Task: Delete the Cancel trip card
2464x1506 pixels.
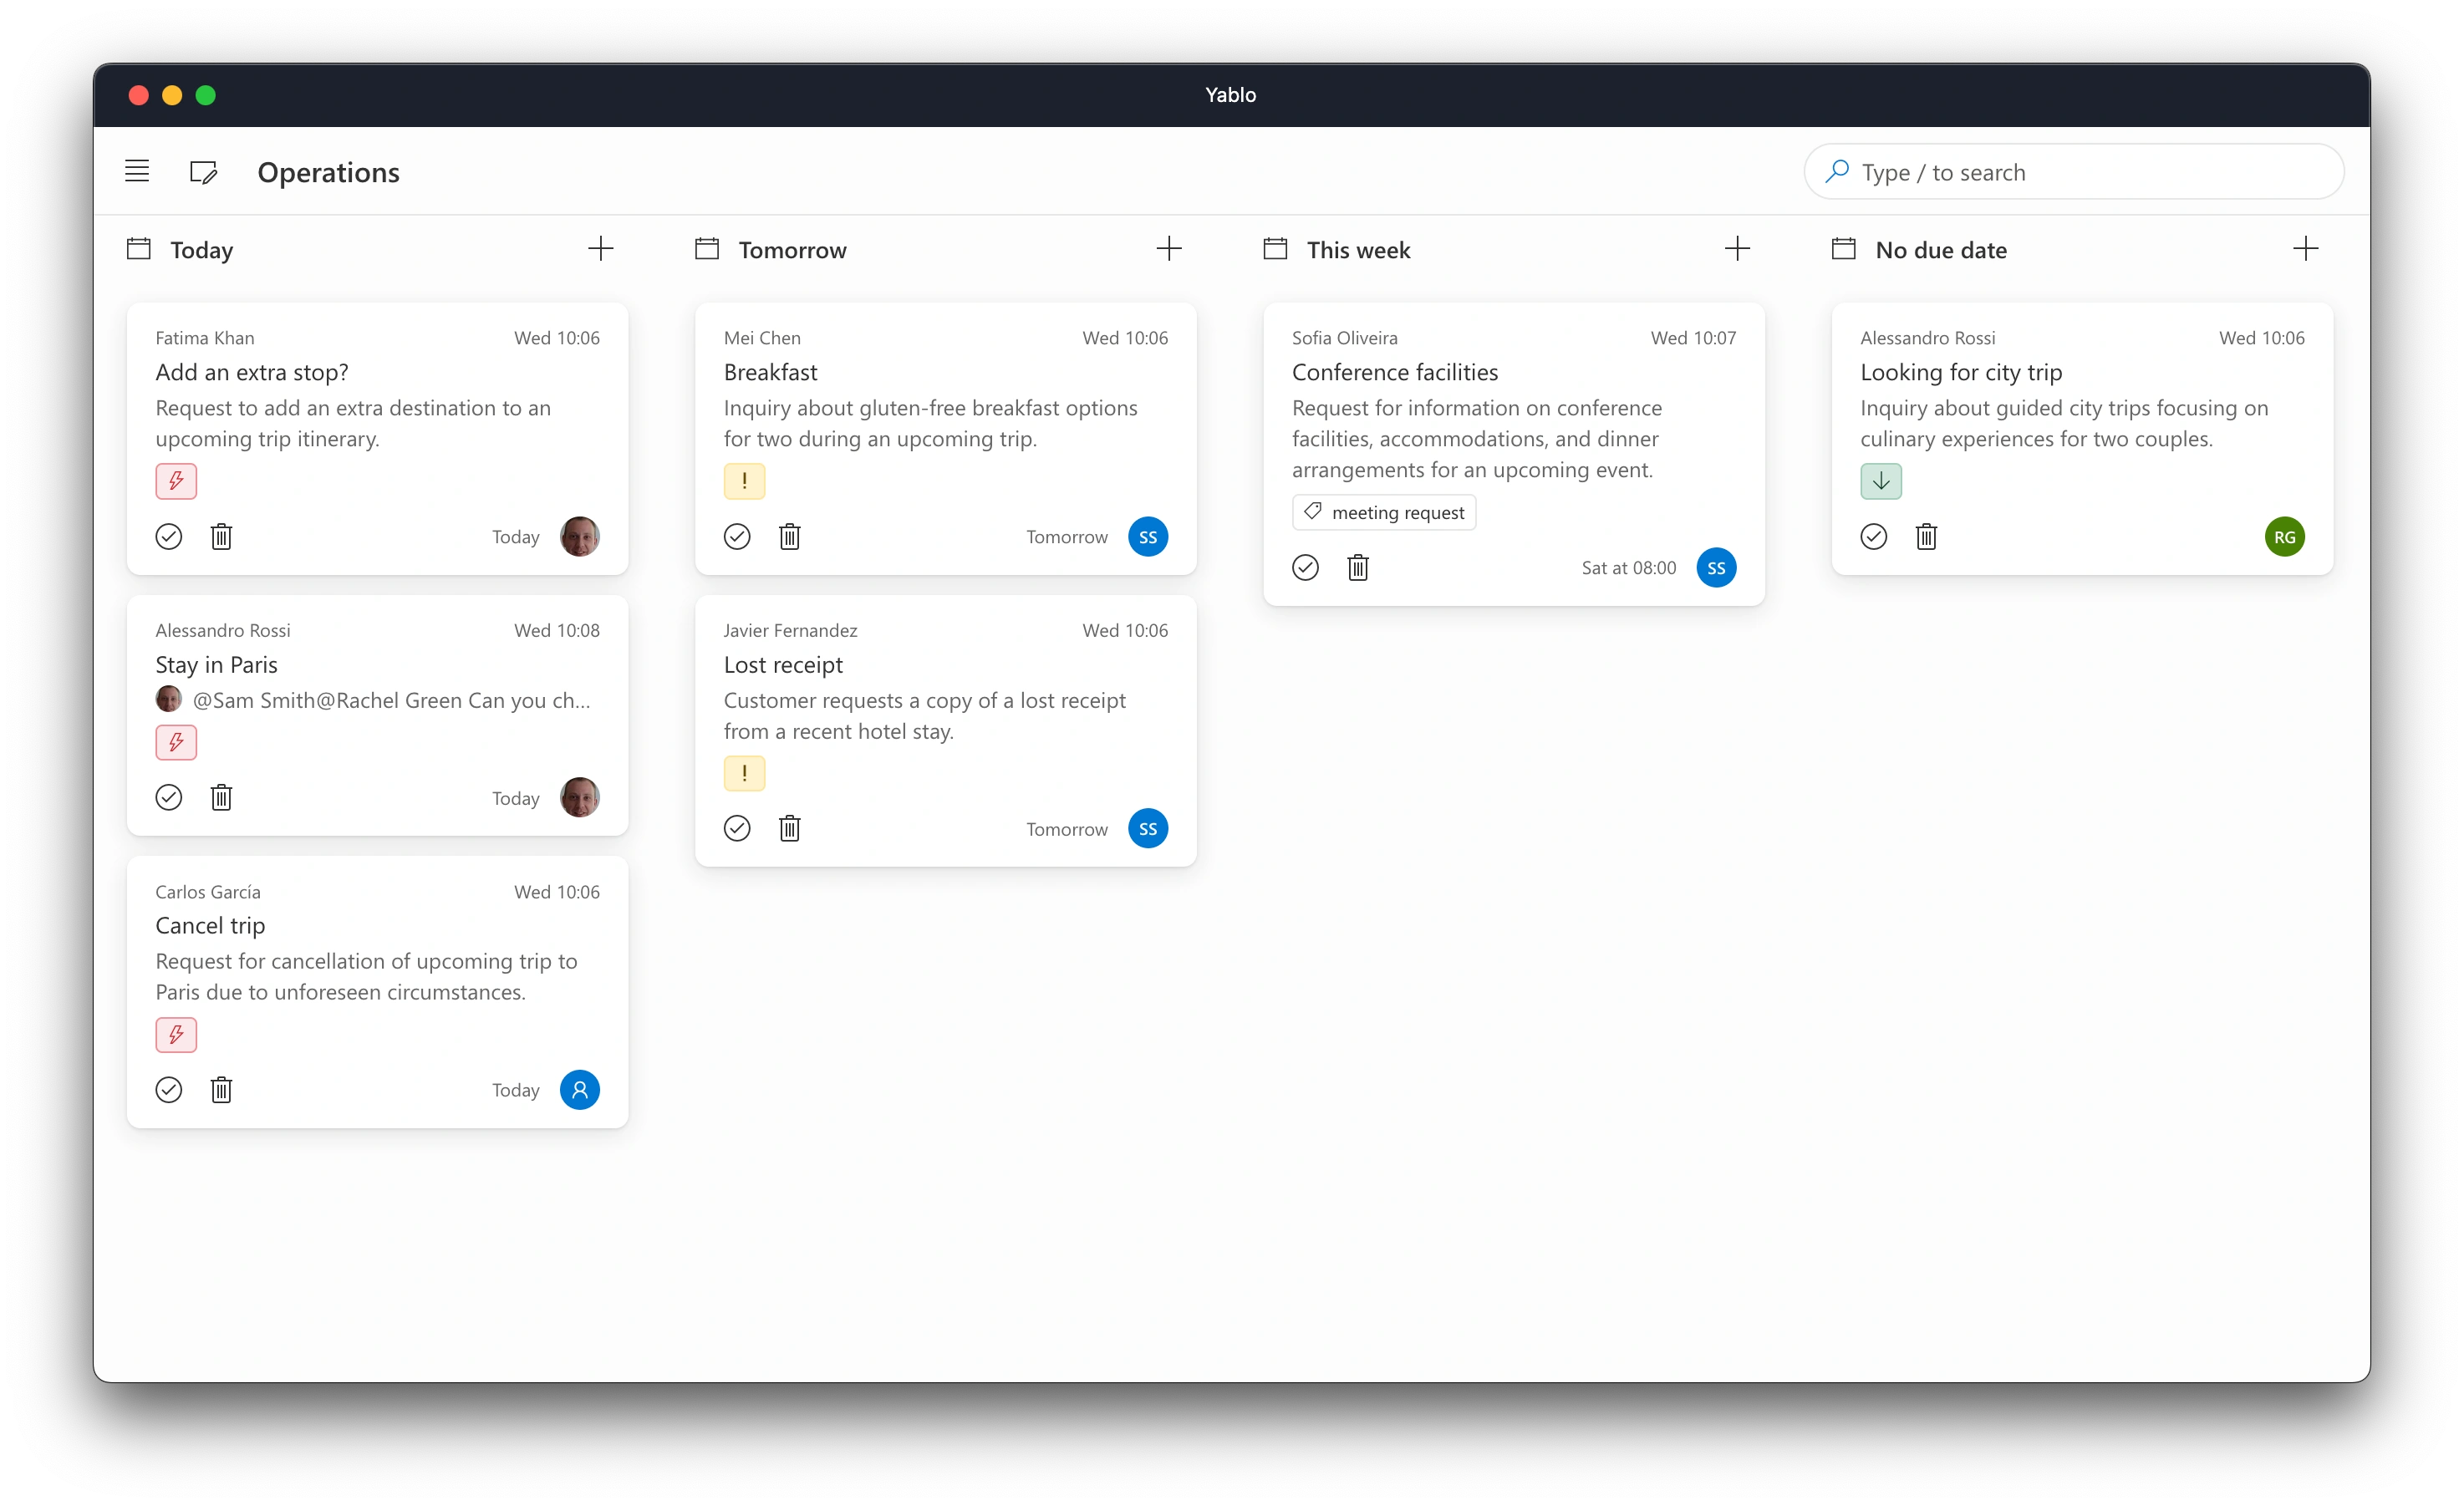Action: [x=221, y=1090]
